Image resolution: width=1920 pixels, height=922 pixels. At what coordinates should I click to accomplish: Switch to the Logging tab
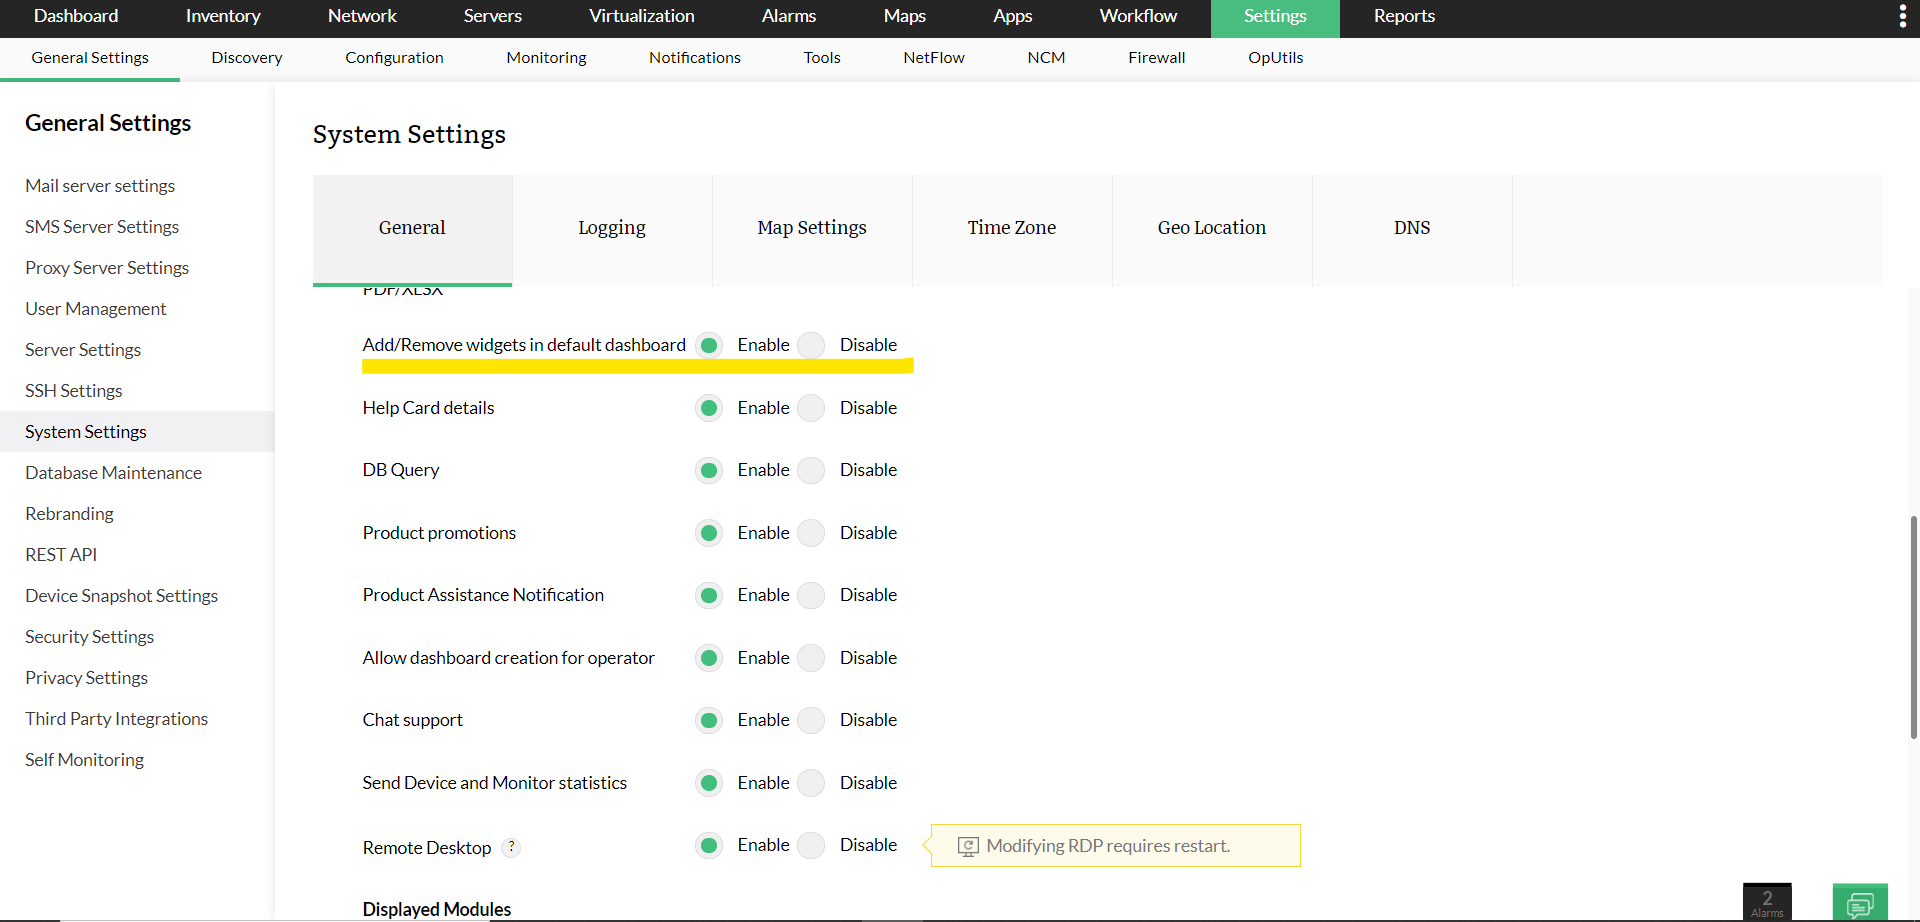pos(612,228)
